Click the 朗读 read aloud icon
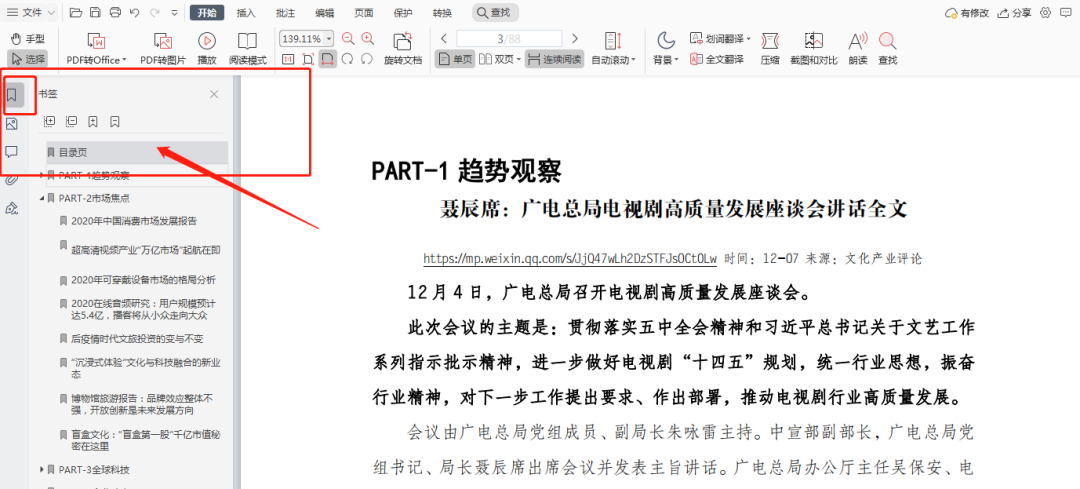The width and height of the screenshot is (1080, 489). click(x=857, y=47)
